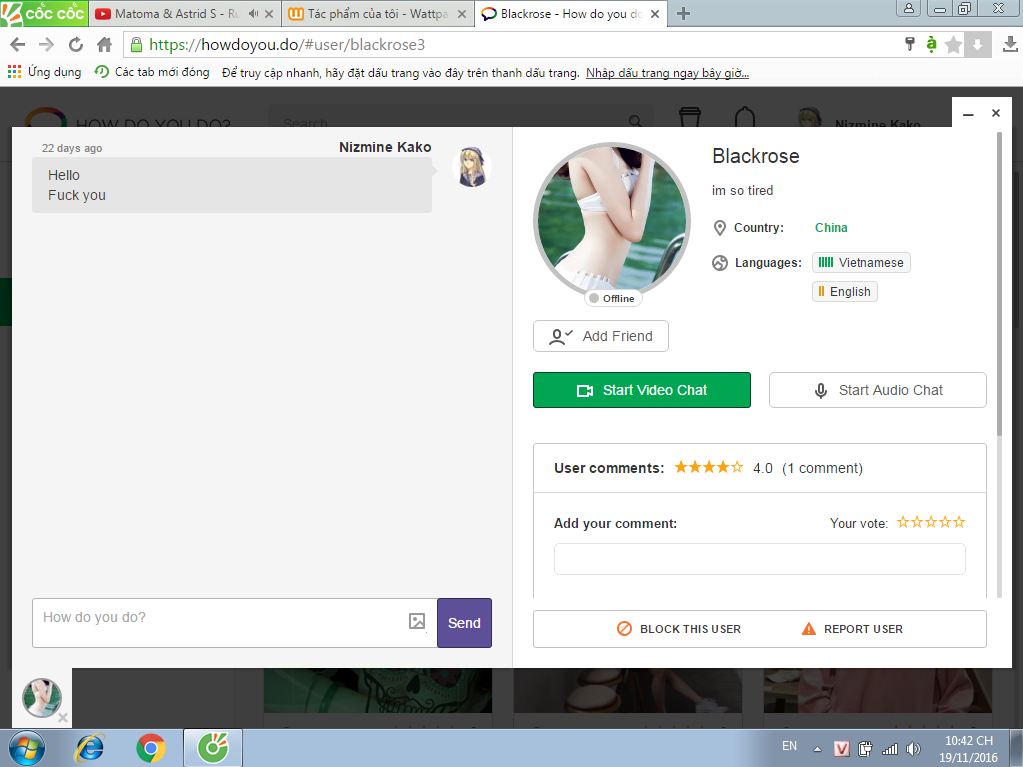Open Google Chrome from the taskbar
Image resolution: width=1023 pixels, height=767 pixels.
[x=151, y=747]
